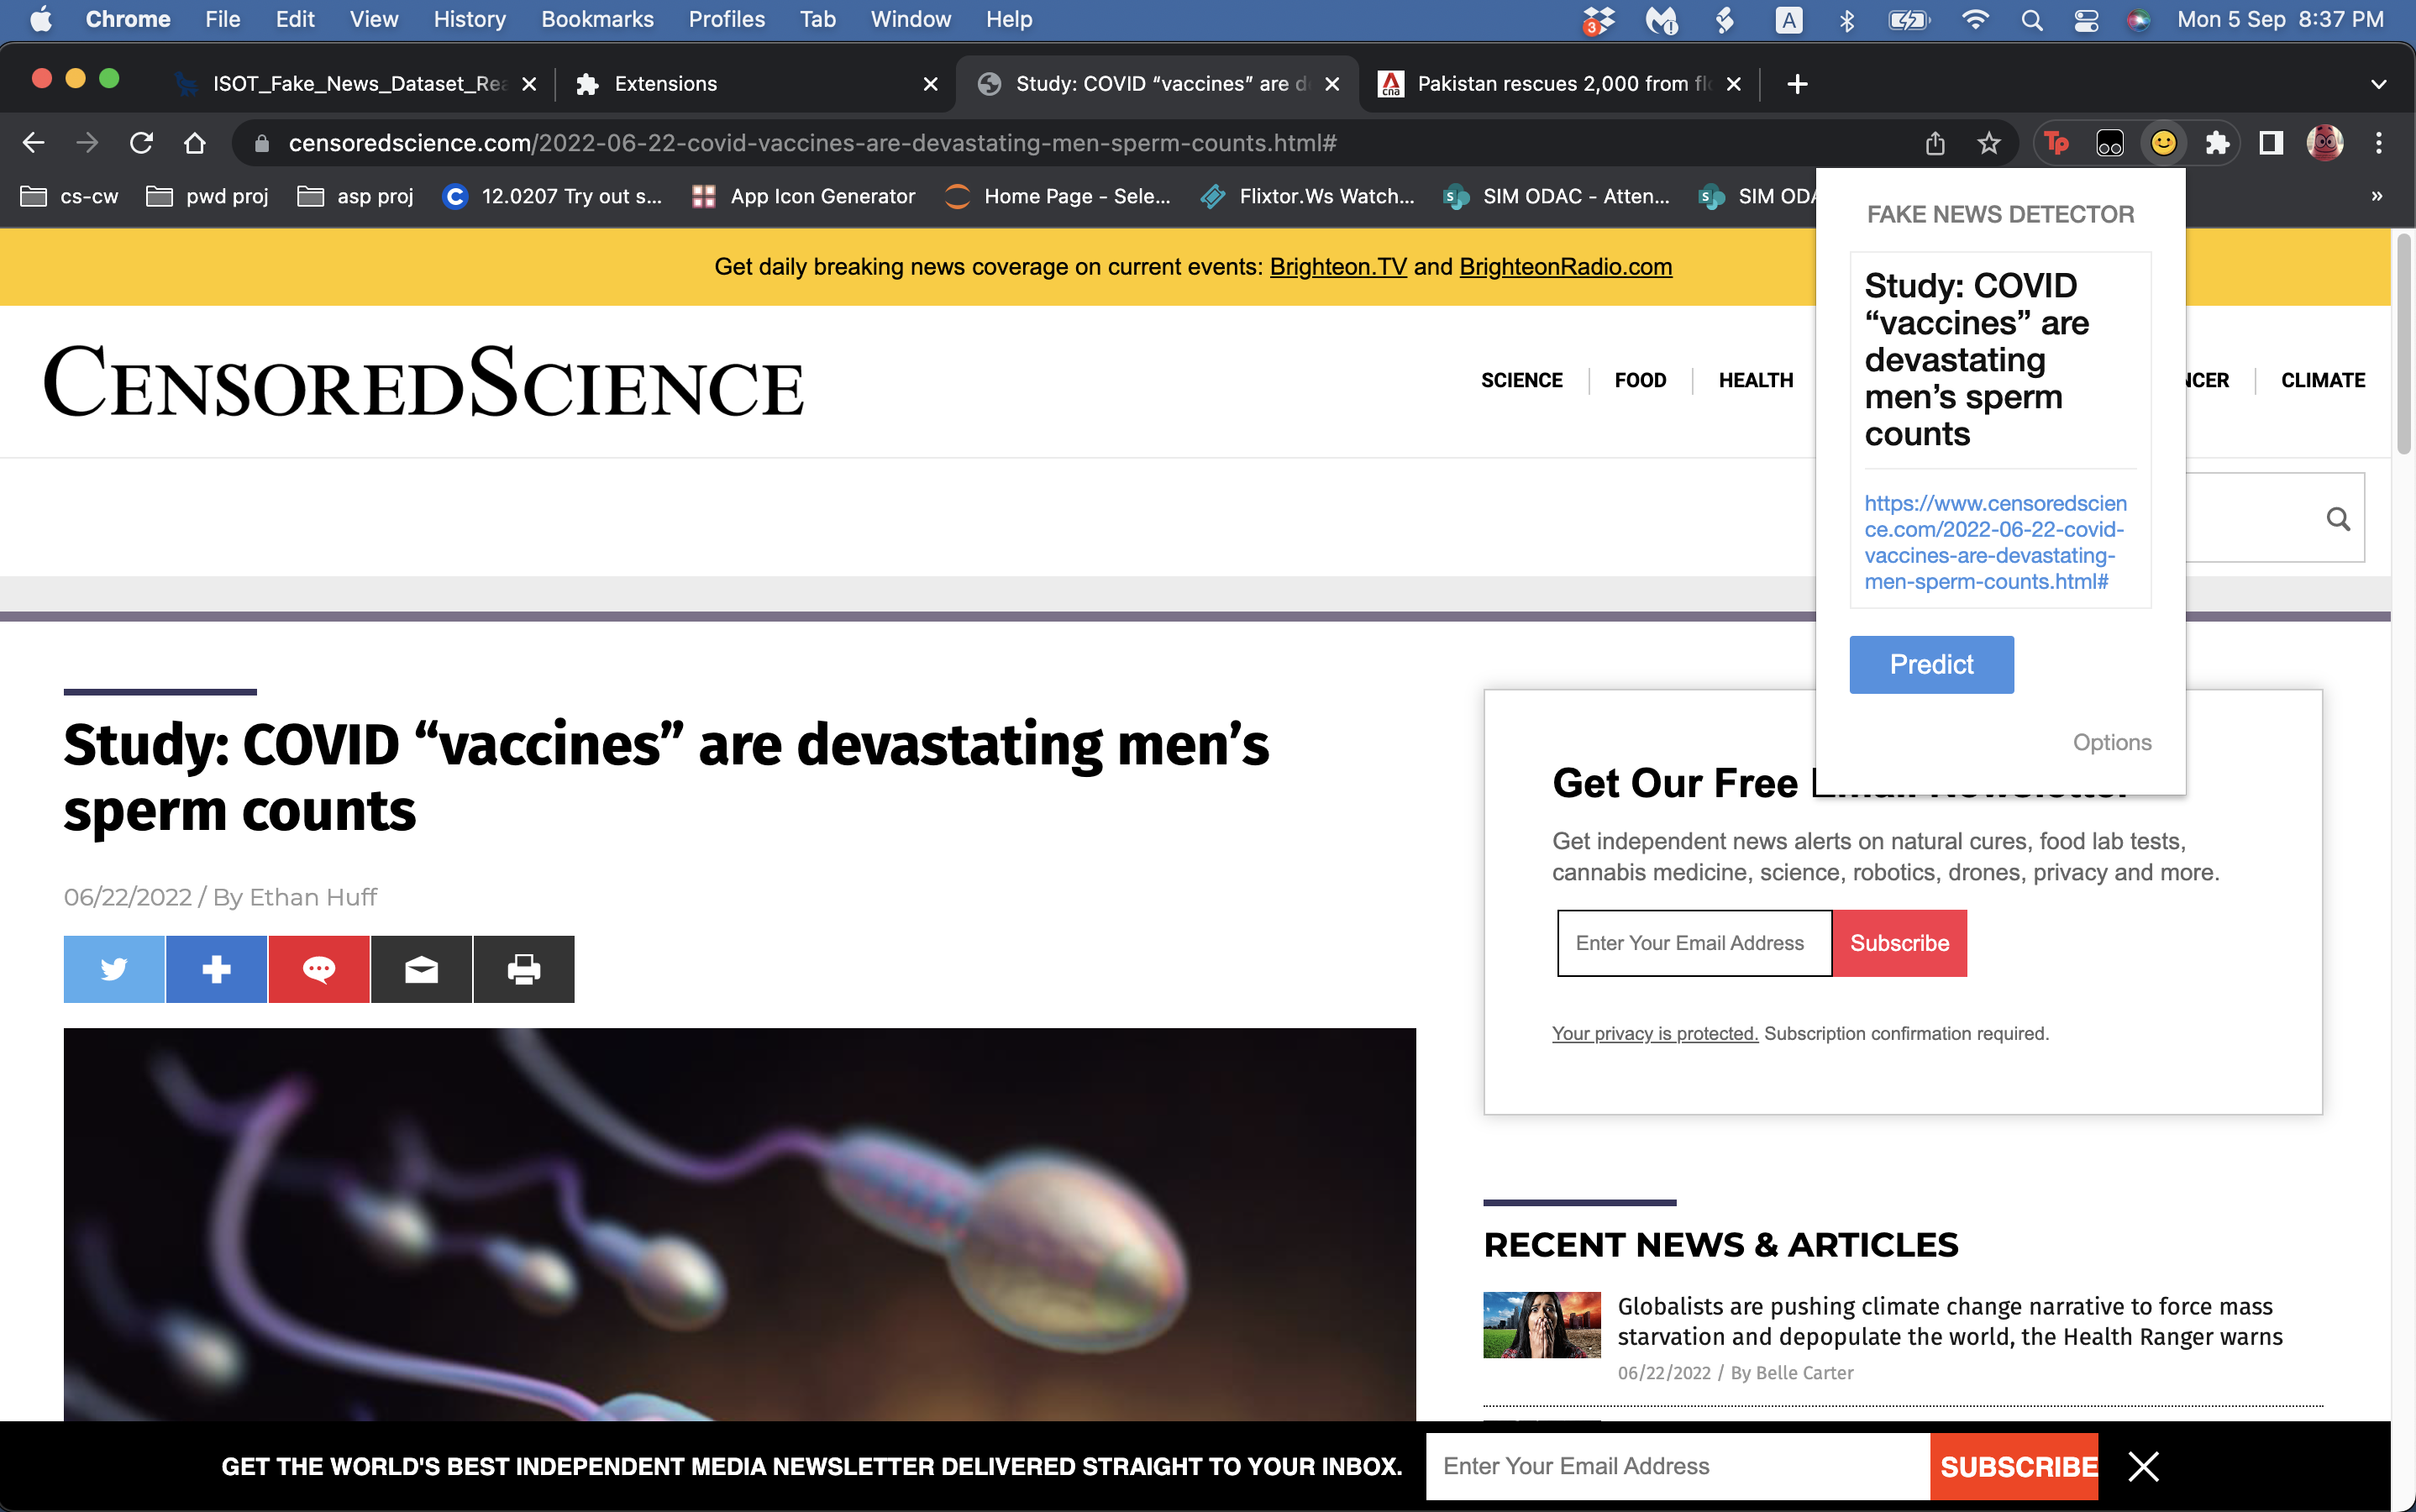Open the Extensions puzzle icon
The image size is (2416, 1512).
2217,143
